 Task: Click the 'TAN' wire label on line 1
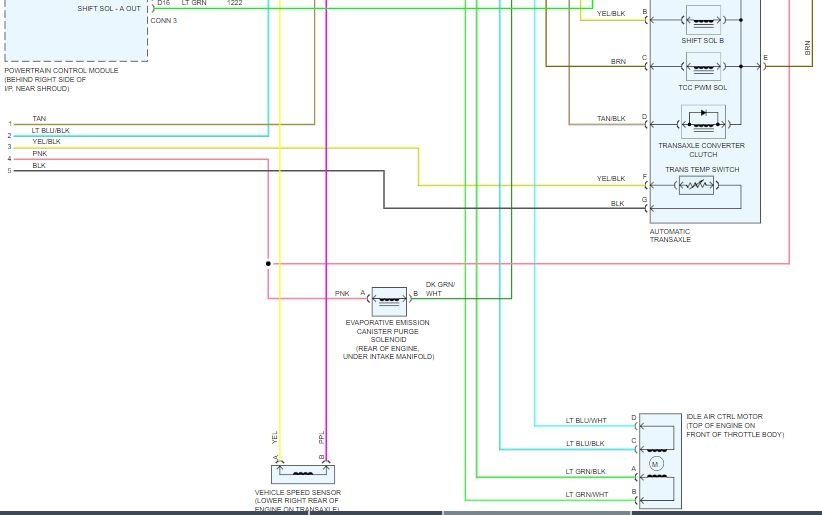point(39,119)
